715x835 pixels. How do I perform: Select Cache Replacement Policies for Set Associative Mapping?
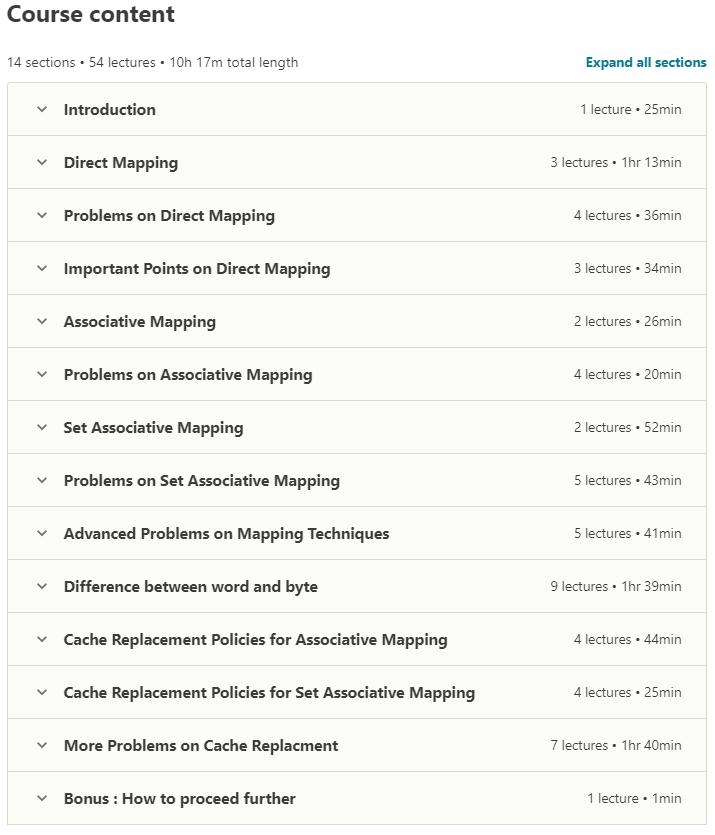point(269,692)
